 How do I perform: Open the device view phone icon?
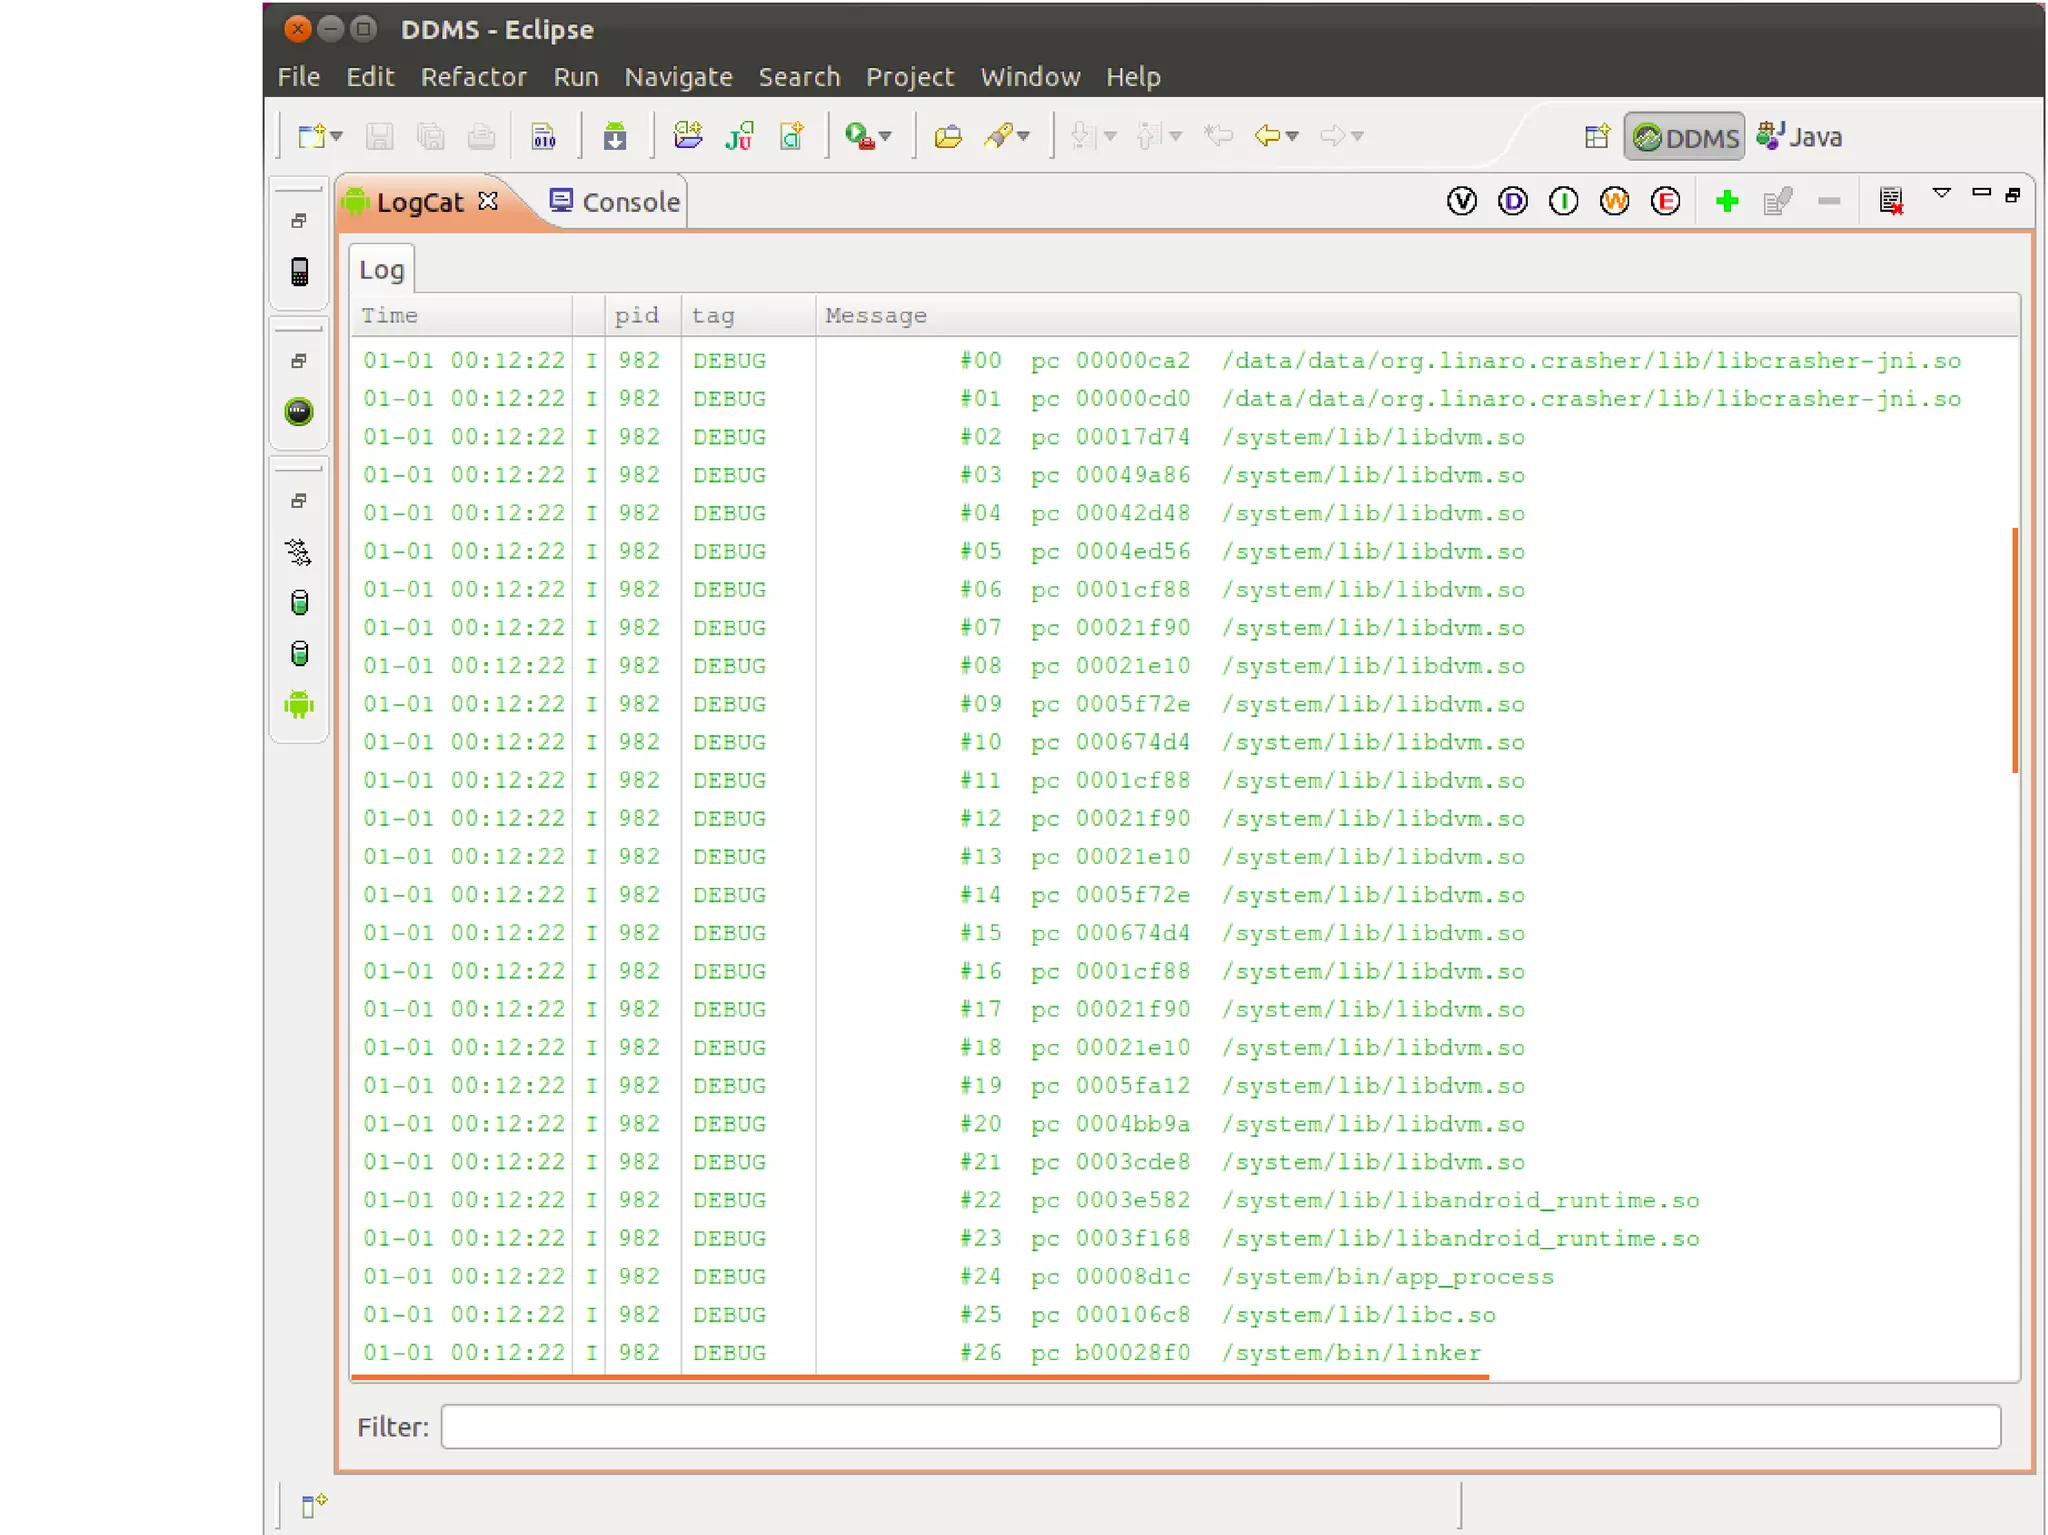pos(299,272)
